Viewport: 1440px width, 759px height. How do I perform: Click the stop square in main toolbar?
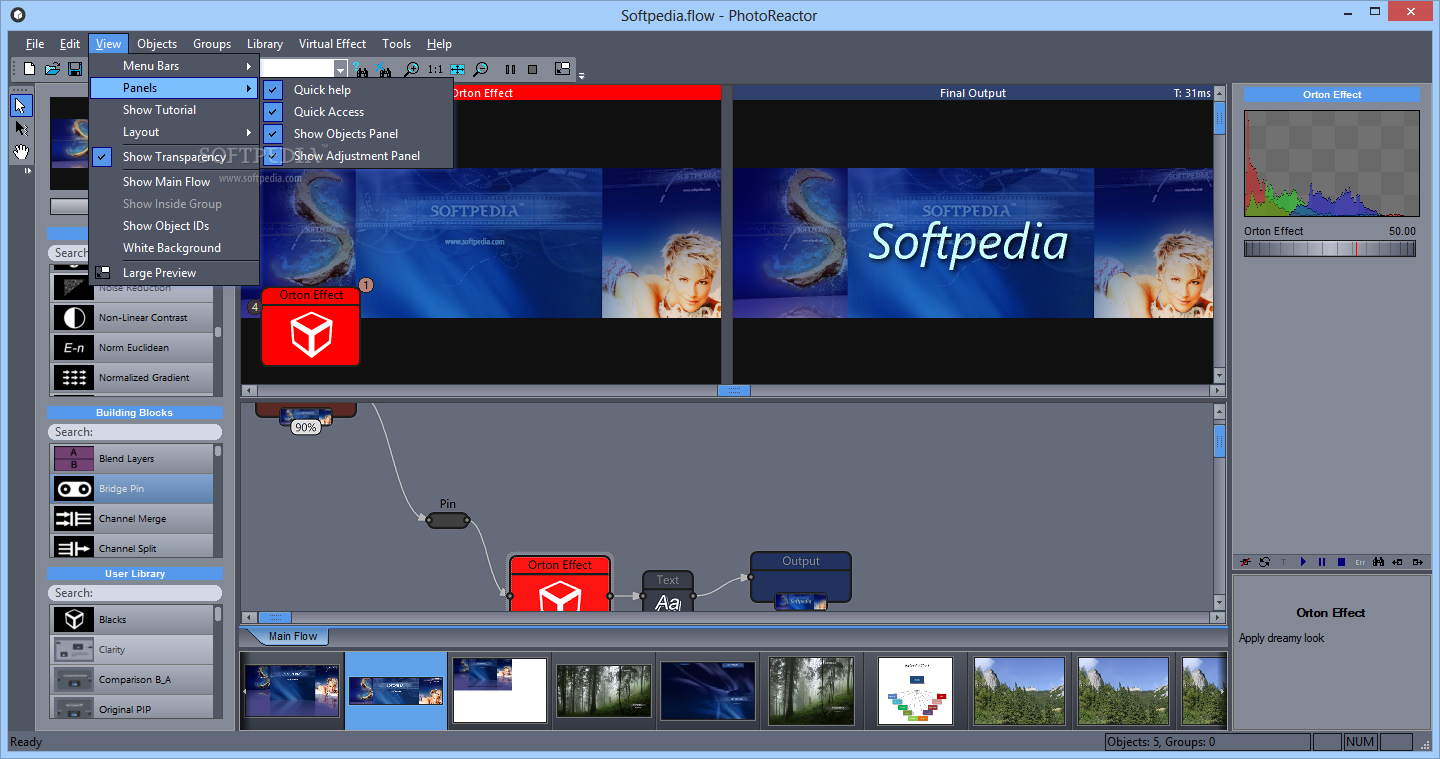(532, 69)
